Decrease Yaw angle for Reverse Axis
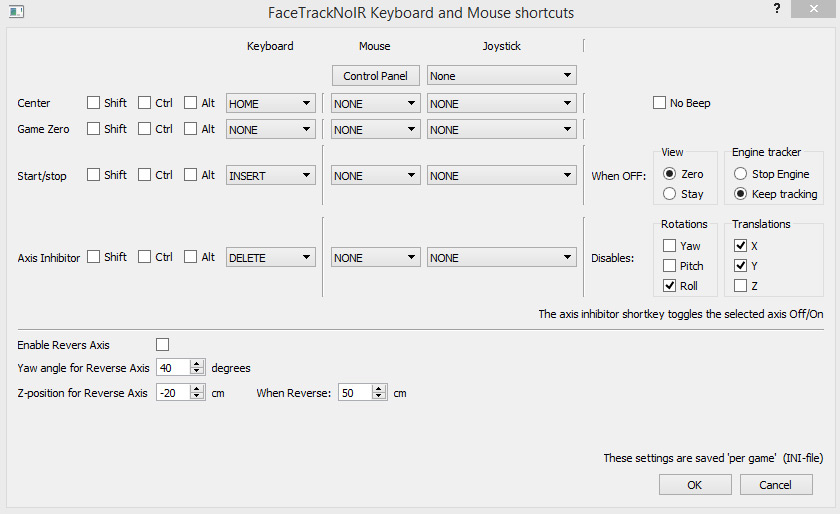 197,371
